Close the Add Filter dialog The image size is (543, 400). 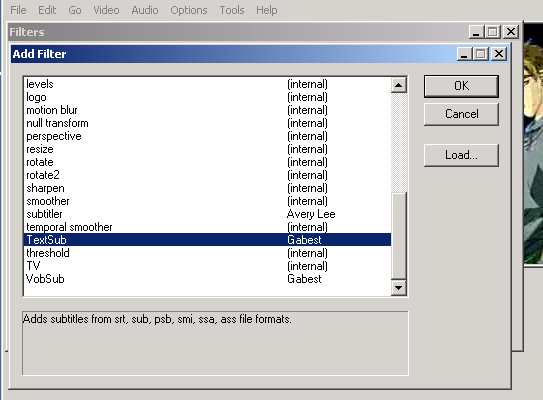click(x=499, y=54)
